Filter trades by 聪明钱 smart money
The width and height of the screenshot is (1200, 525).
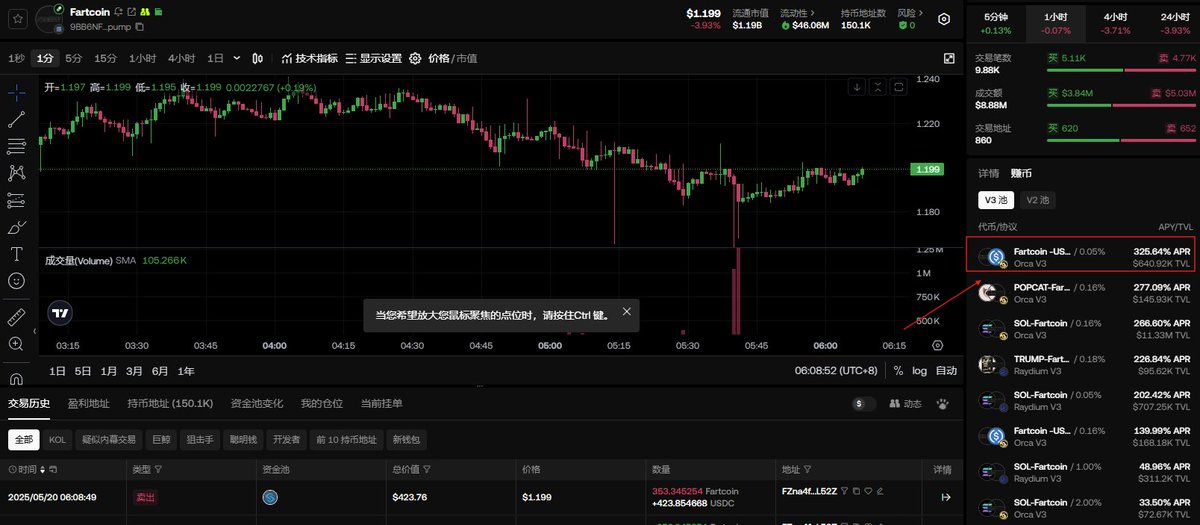[243, 439]
